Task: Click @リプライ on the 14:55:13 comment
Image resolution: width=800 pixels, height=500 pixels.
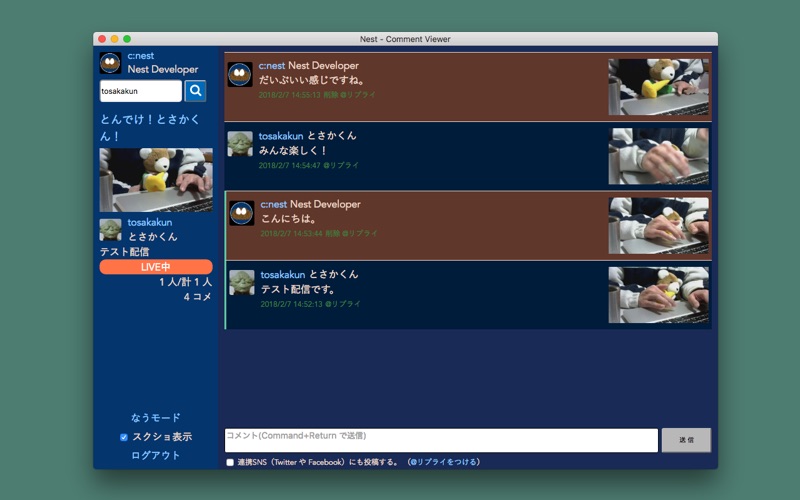Action: (358, 95)
